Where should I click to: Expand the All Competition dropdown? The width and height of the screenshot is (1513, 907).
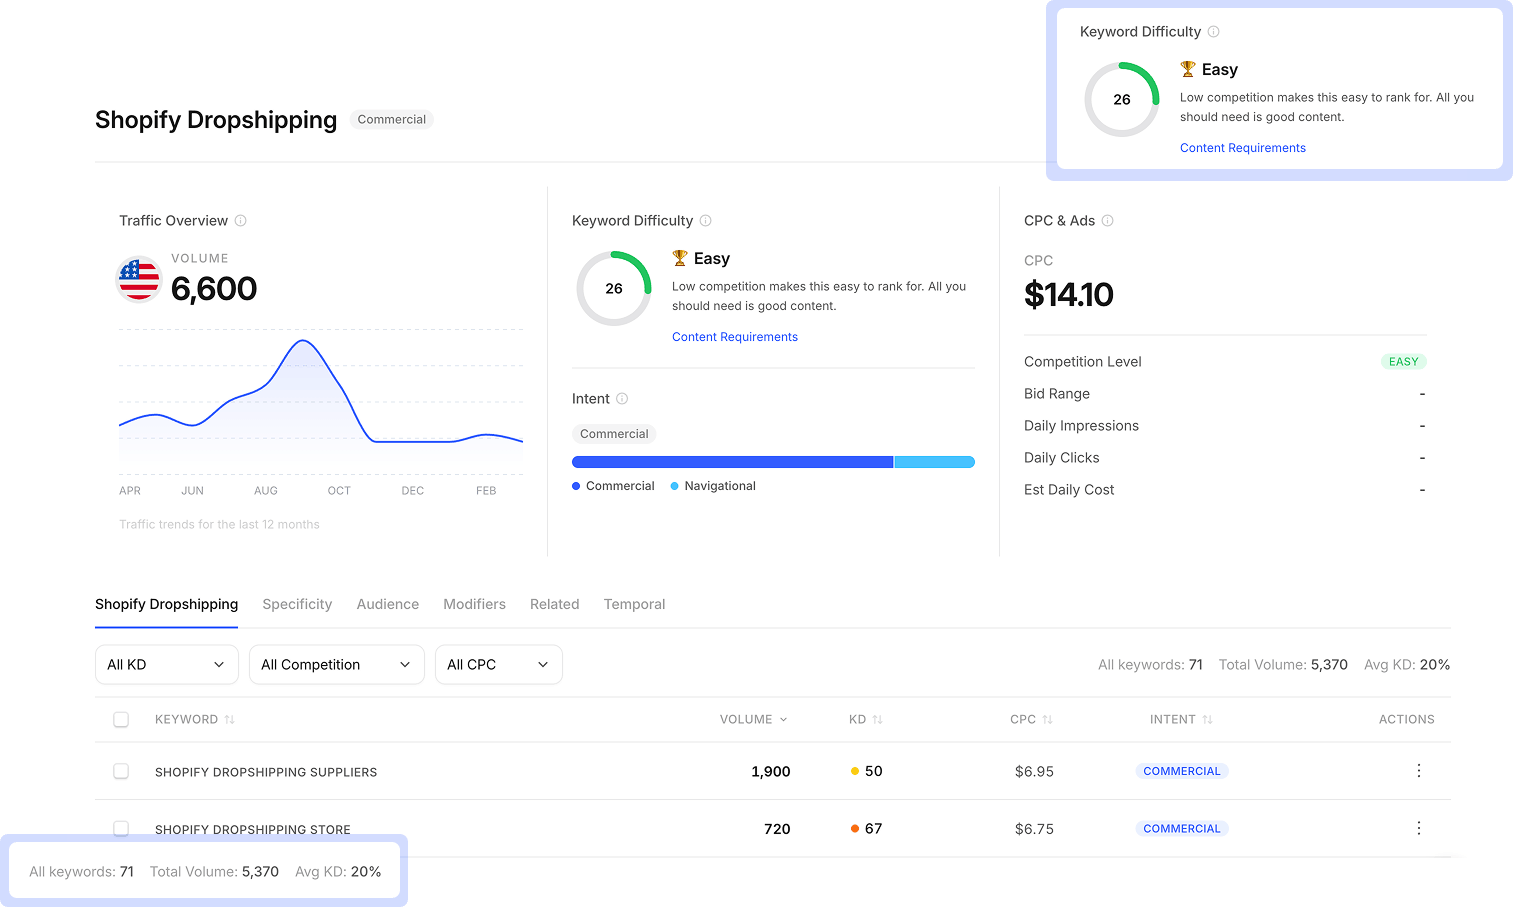pos(336,665)
